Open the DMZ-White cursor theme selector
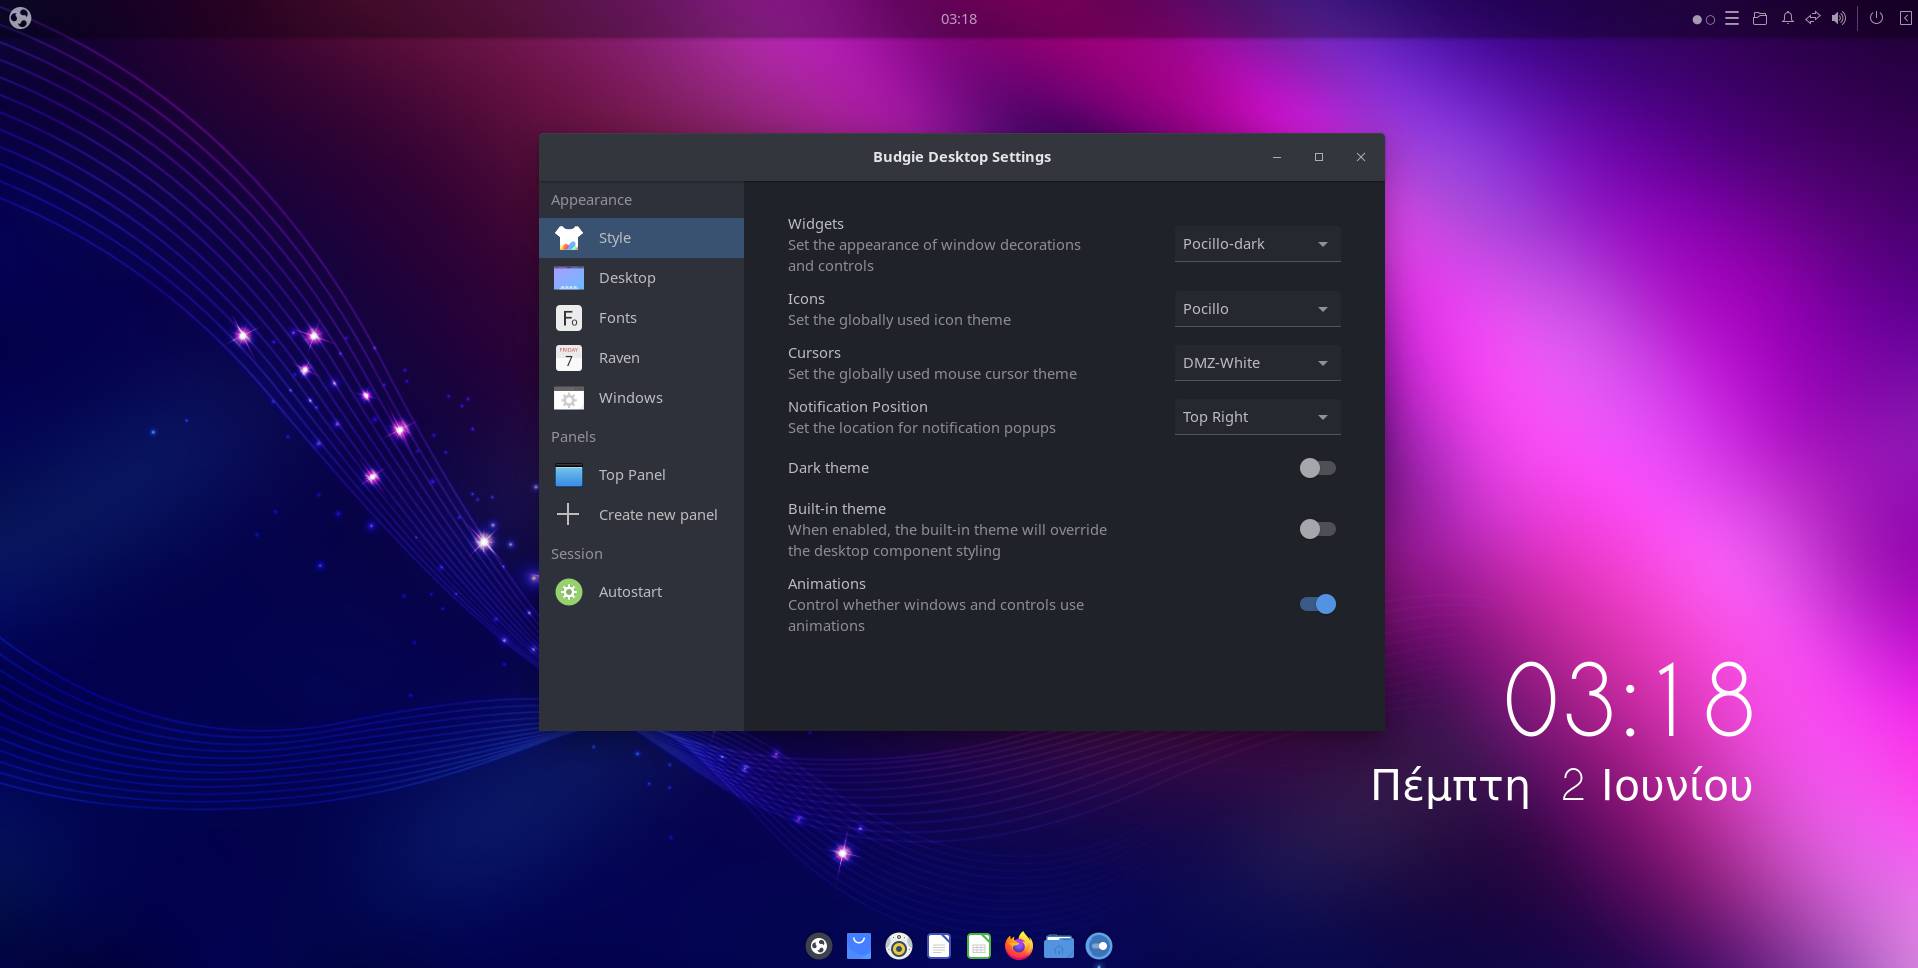 point(1256,362)
